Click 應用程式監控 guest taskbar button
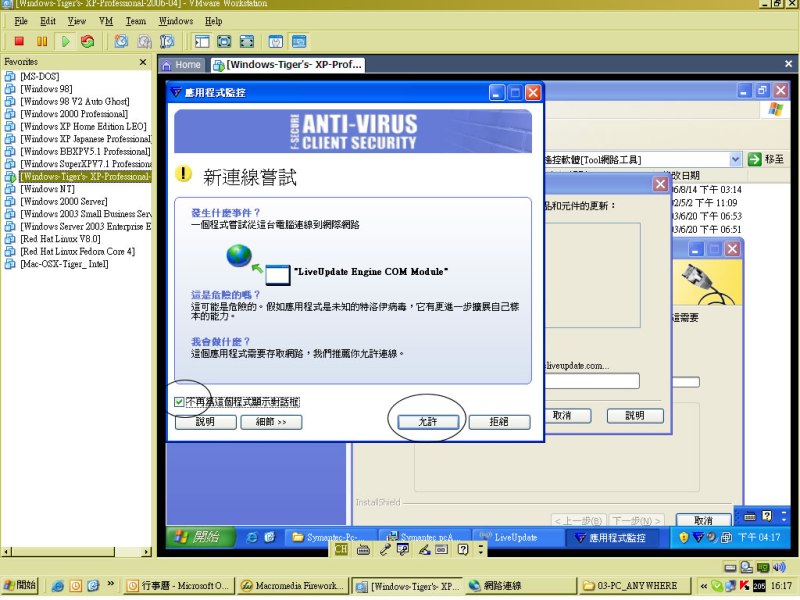Screen dimensions: 800x600 coord(611,537)
